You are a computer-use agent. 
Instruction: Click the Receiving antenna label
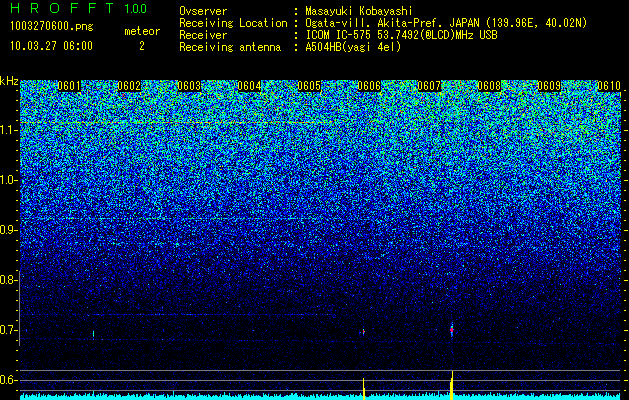click(230, 47)
